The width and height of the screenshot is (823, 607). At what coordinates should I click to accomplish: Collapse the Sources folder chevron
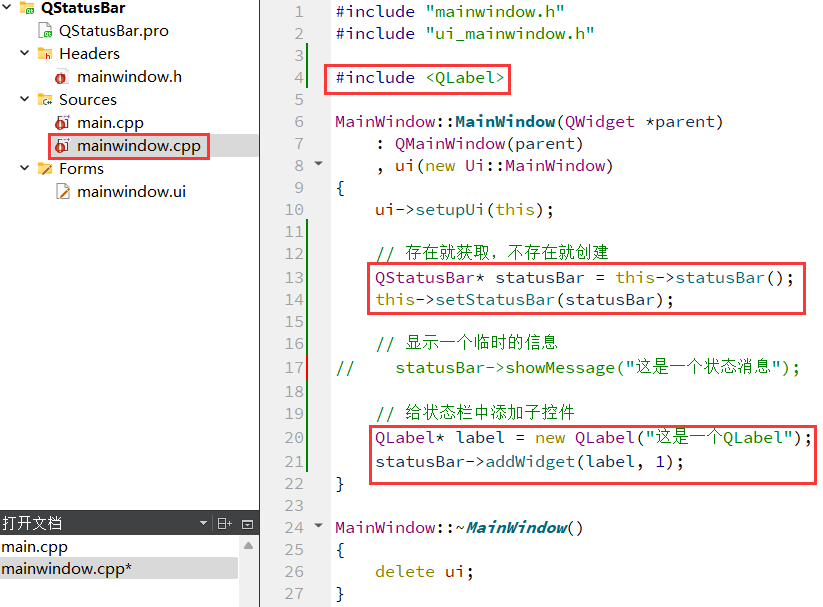24,99
